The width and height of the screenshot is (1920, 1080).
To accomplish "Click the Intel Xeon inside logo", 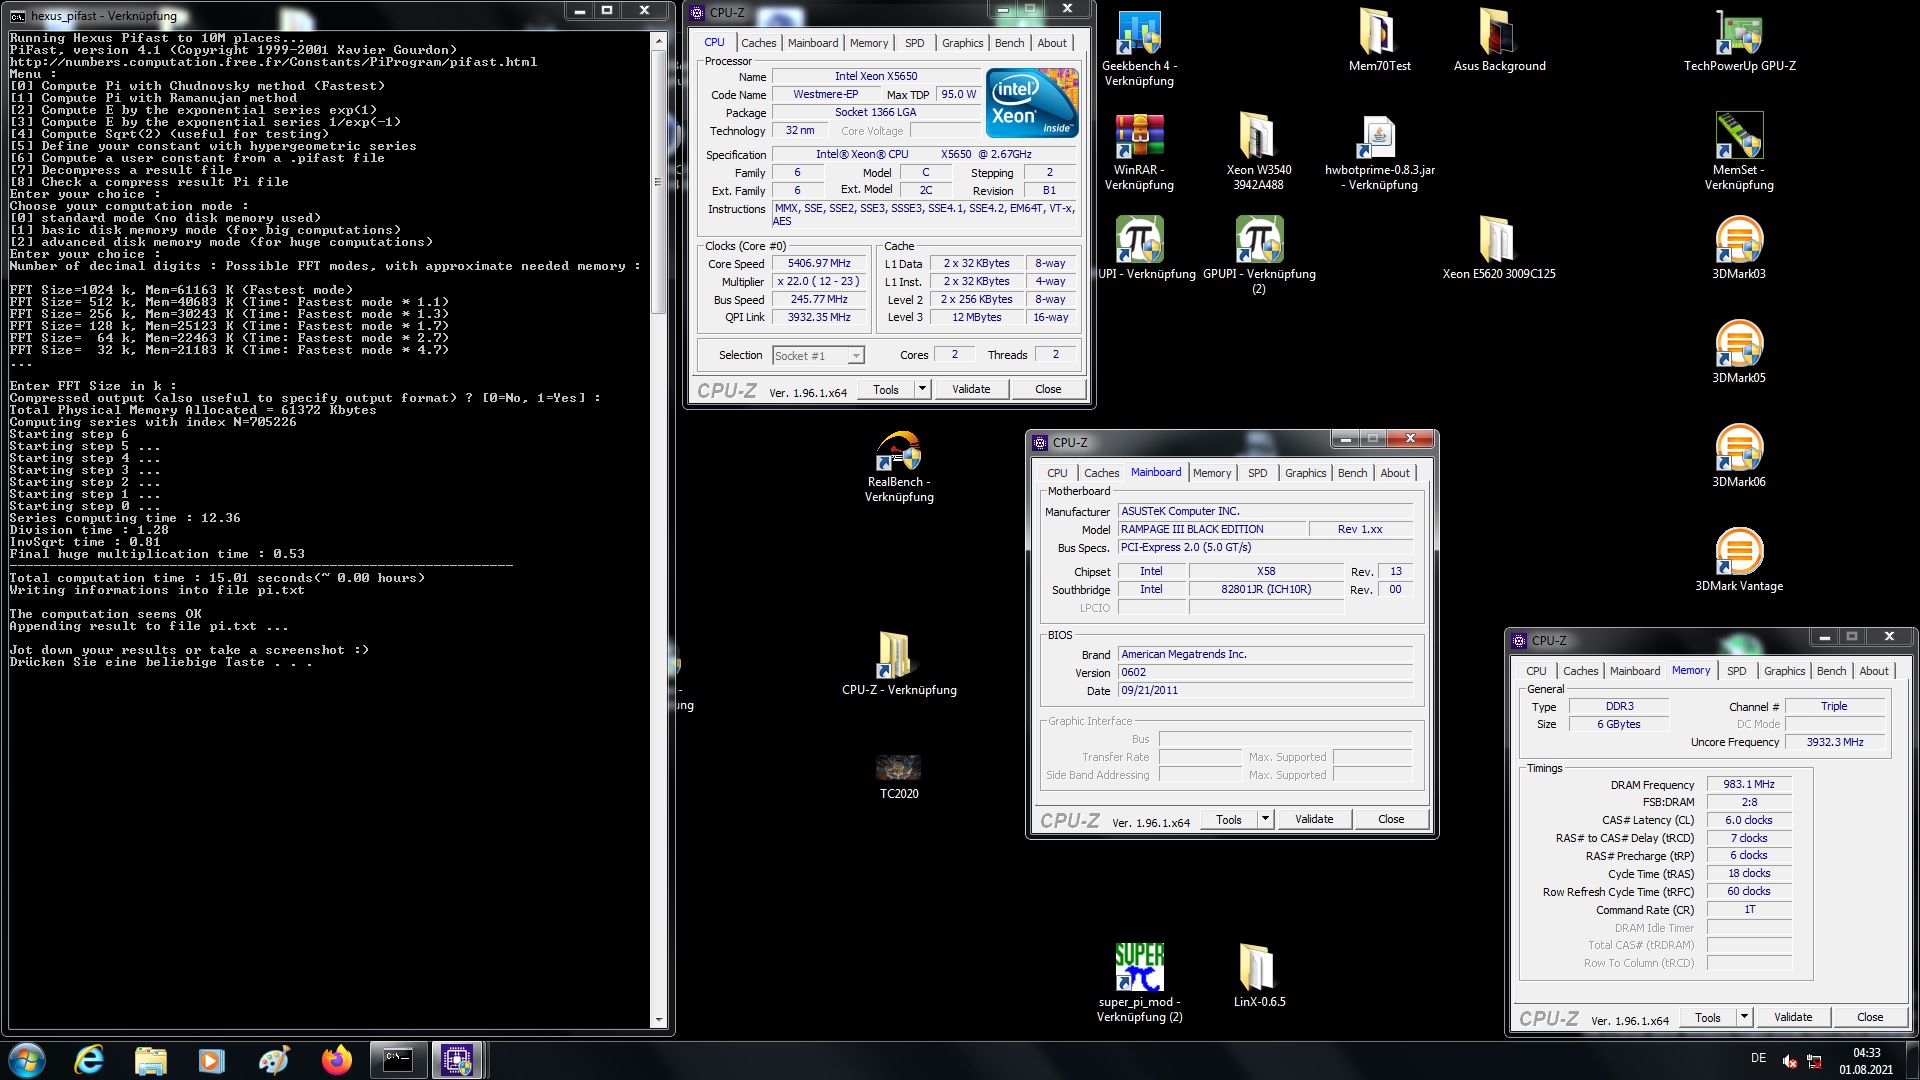I will tap(1032, 103).
